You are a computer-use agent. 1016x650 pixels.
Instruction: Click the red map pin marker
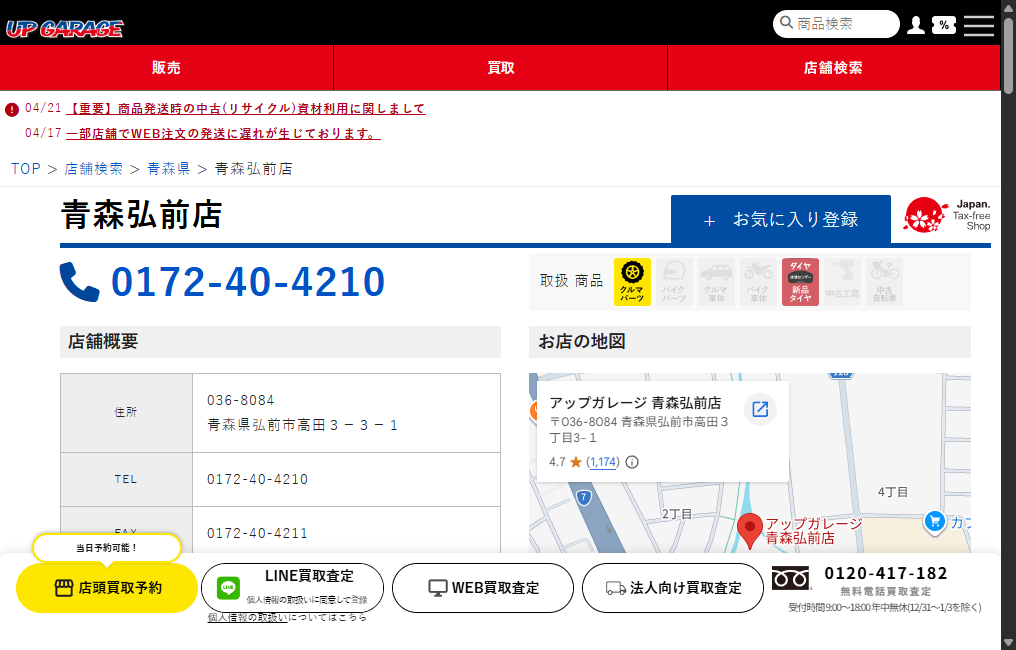point(750,531)
